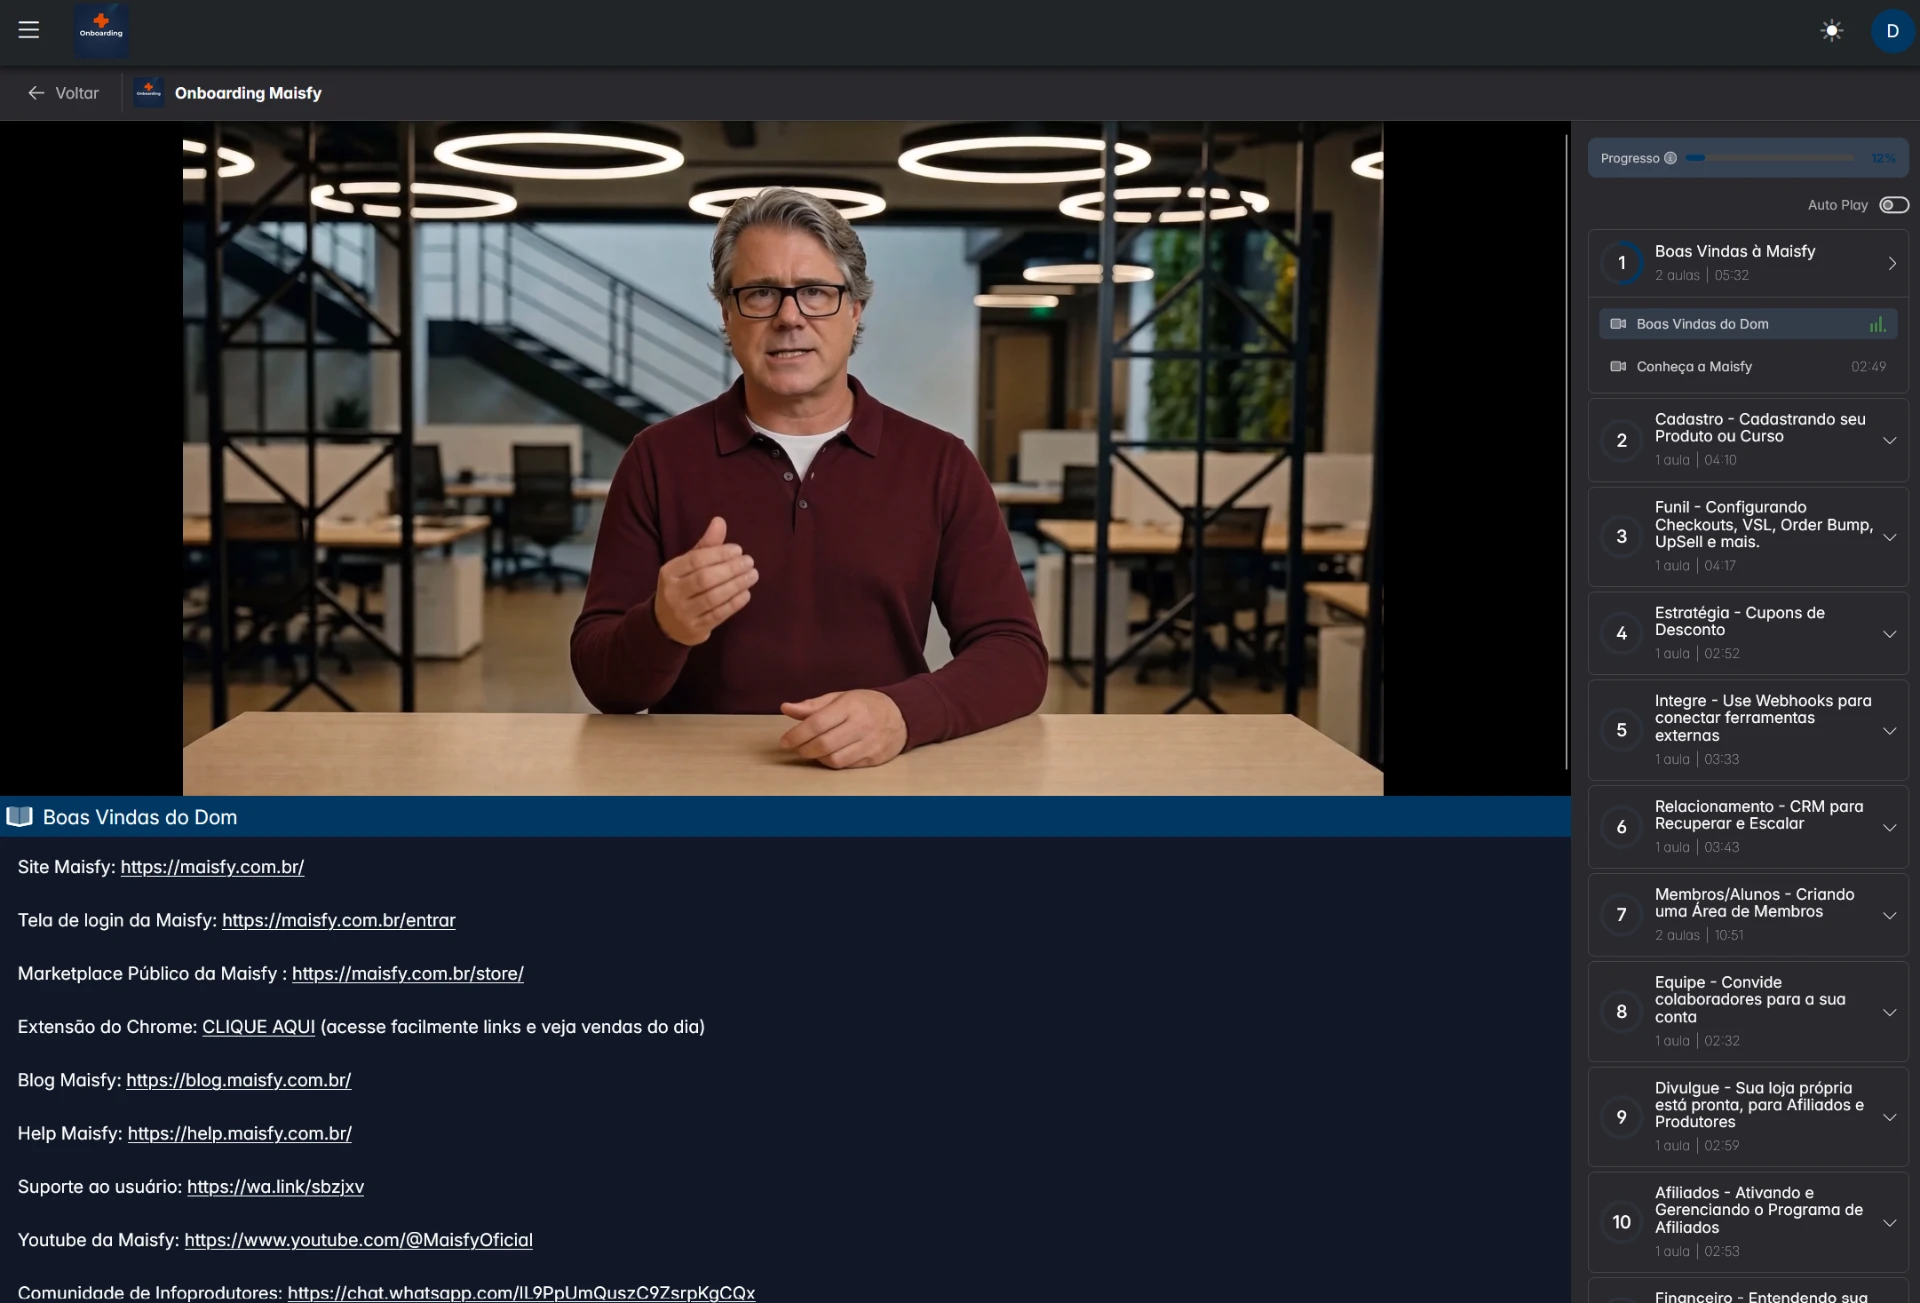Click the progress info icon

1670,158
